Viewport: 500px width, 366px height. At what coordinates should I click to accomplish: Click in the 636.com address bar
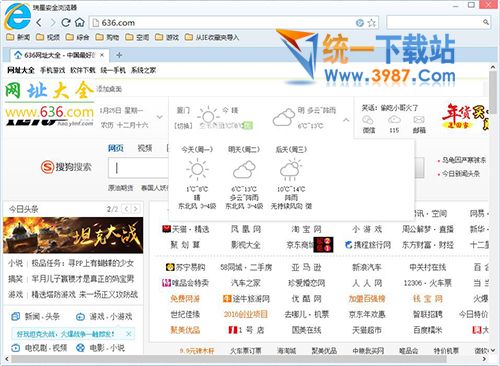[223, 23]
